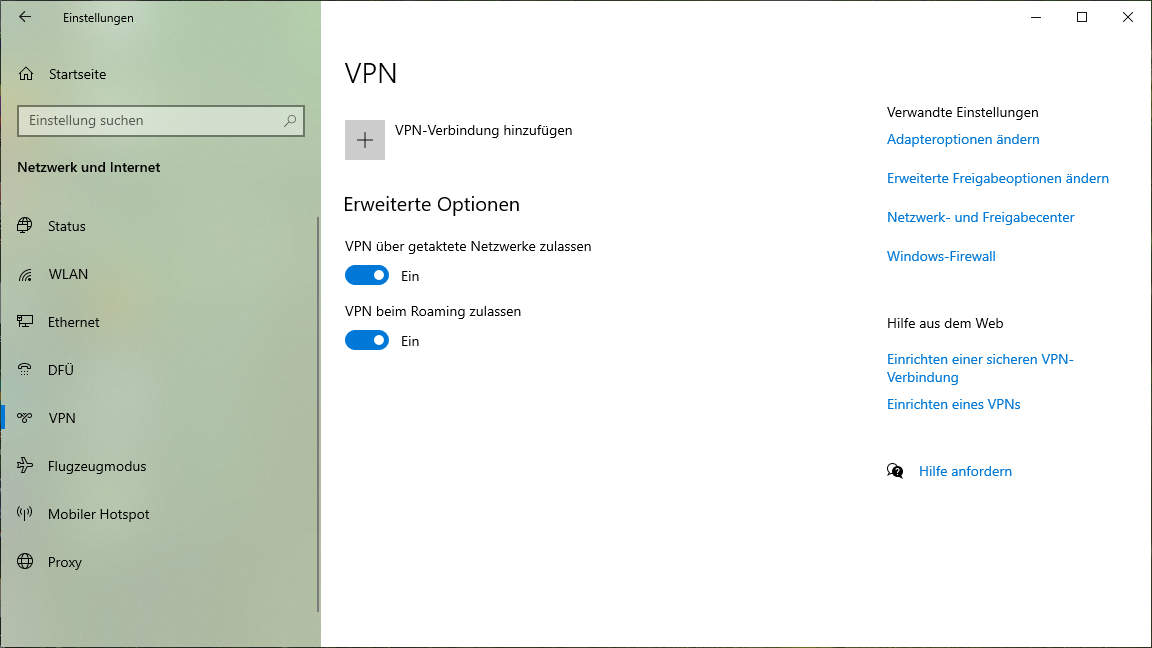Viewport: 1152px width, 648px height.
Task: Turn off VPN beim Roaming toggle
Action: [367, 341]
